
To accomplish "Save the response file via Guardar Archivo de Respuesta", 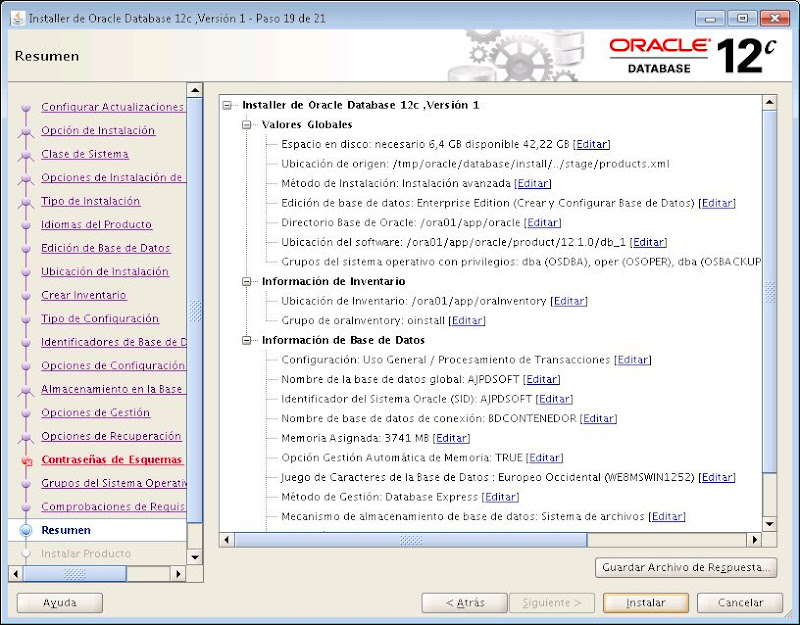I will click(686, 567).
